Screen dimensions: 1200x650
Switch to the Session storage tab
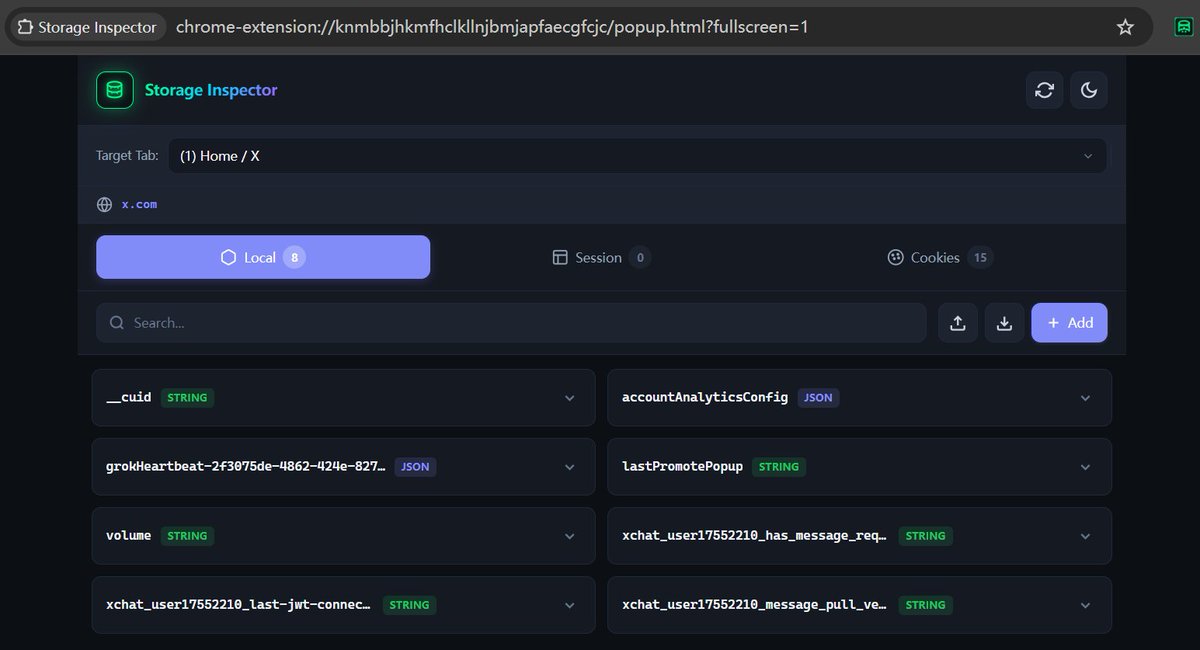point(600,257)
